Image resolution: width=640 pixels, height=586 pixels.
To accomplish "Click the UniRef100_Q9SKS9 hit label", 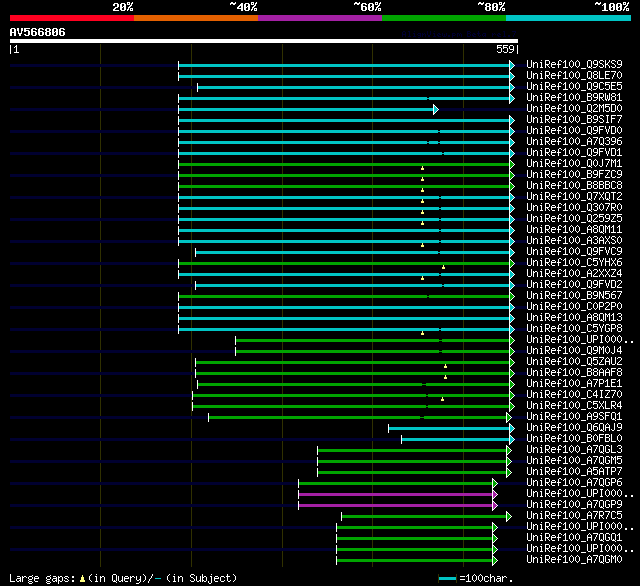I will [x=574, y=64].
